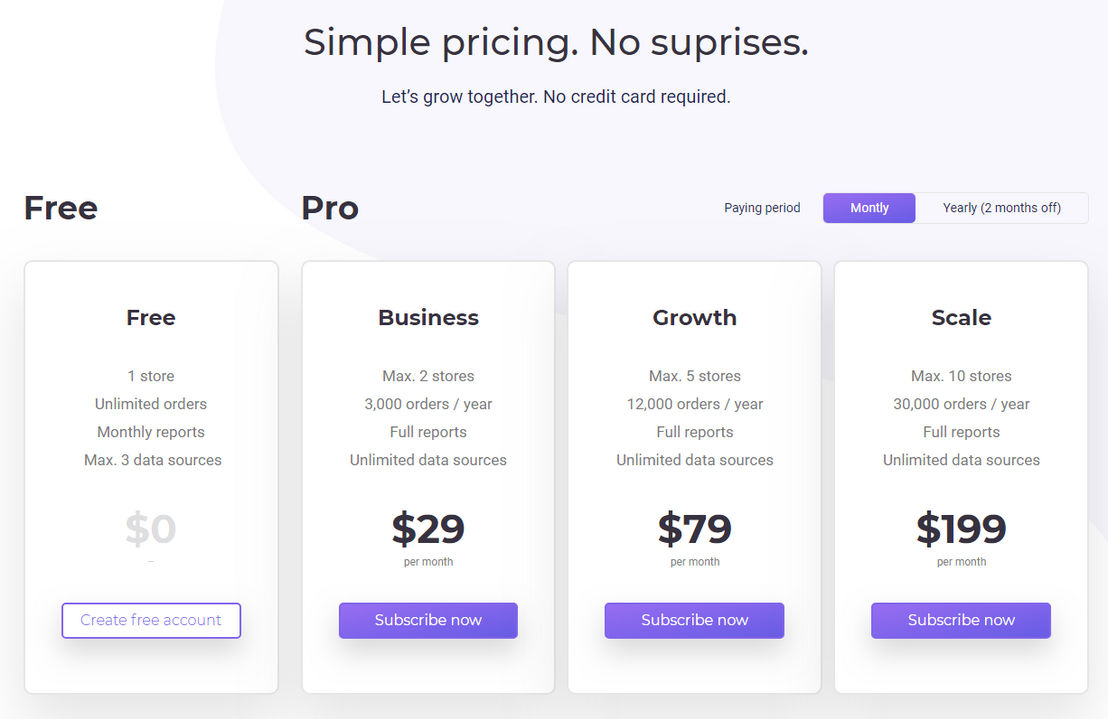Click '30,000 orders / year' in Scale
The image size is (1108, 719).
coord(961,404)
